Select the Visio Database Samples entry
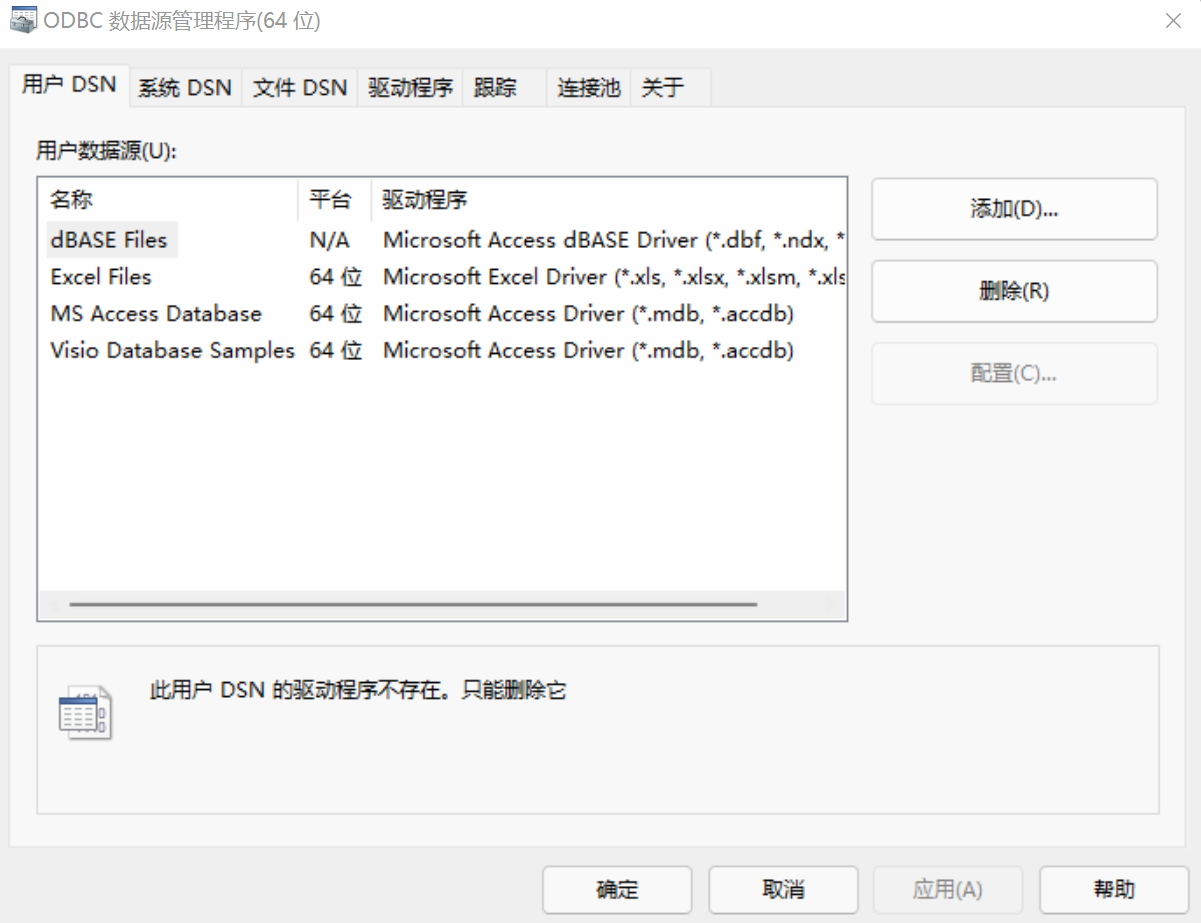The image size is (1201, 923). click(171, 351)
